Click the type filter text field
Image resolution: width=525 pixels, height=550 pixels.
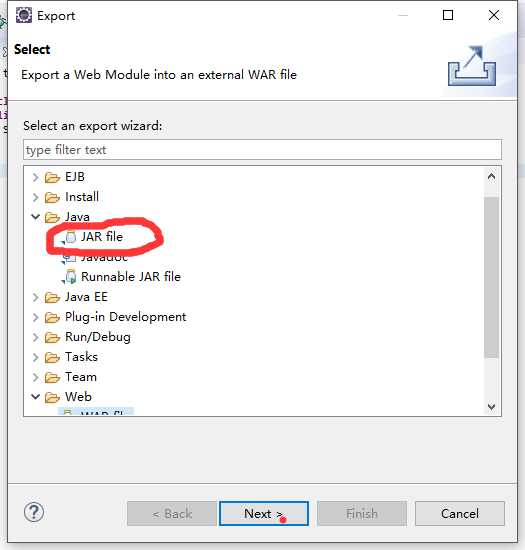tap(262, 150)
